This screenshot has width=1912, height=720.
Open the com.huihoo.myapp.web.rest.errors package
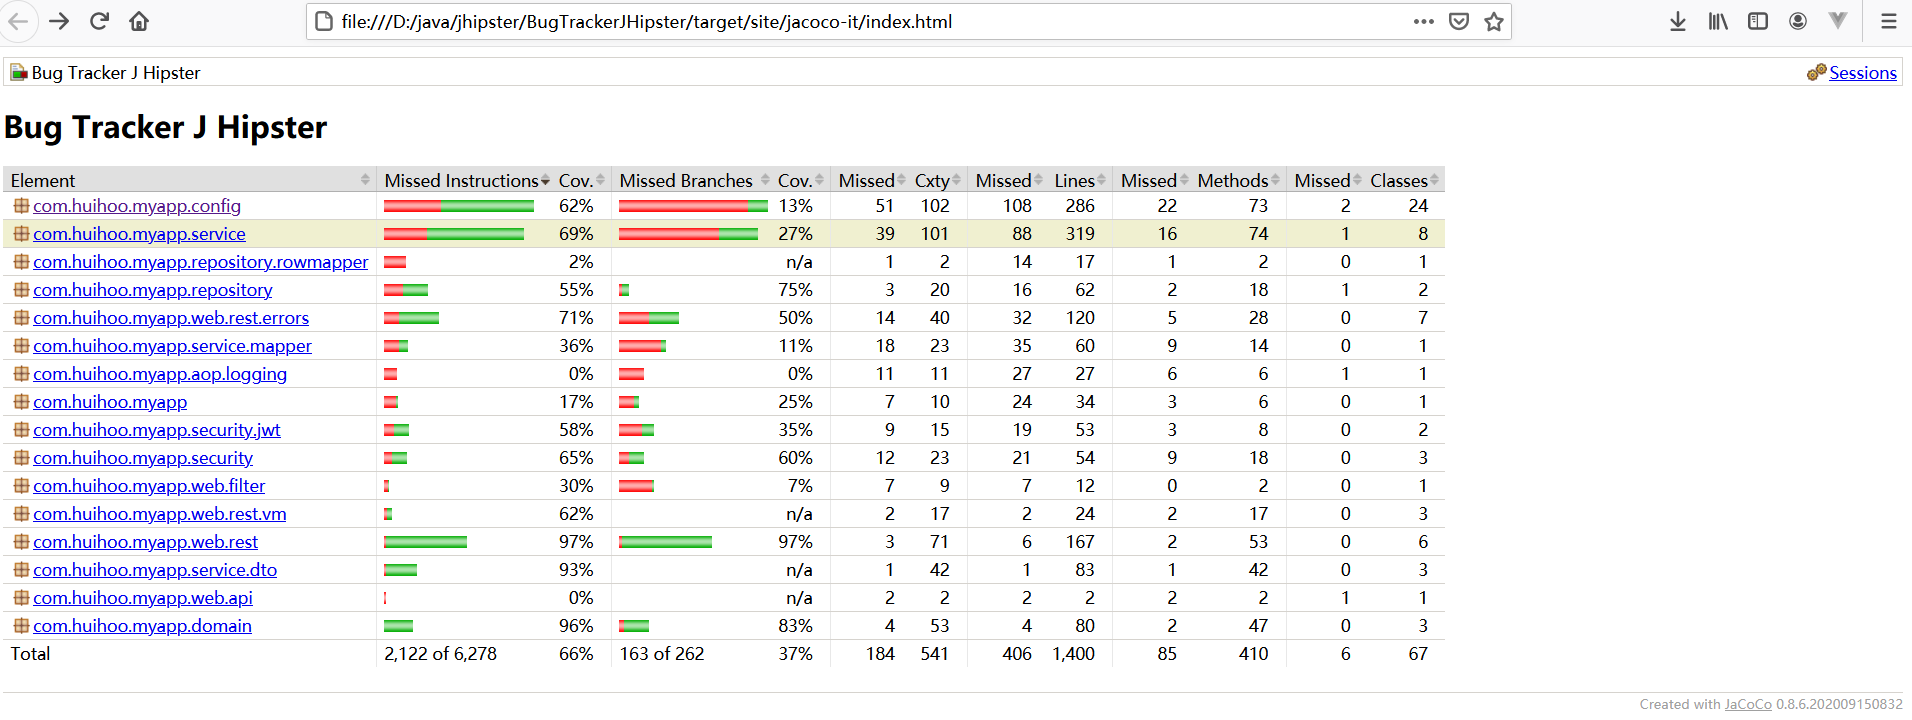click(x=171, y=318)
